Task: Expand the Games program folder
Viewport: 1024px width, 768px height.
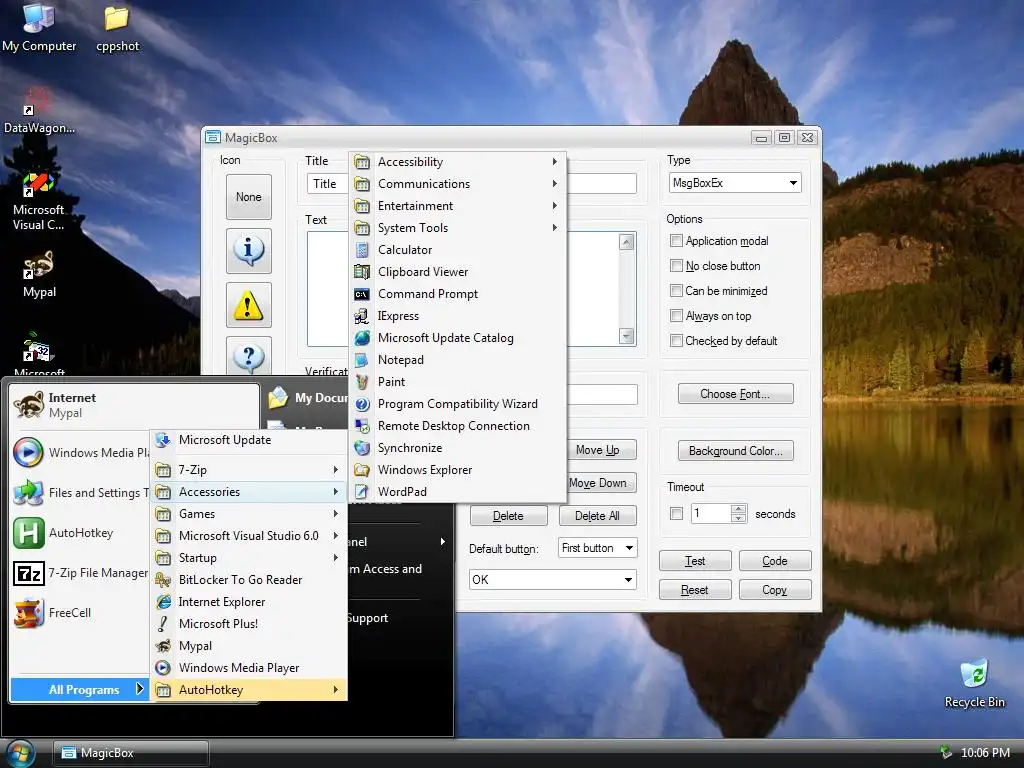Action: coord(248,514)
